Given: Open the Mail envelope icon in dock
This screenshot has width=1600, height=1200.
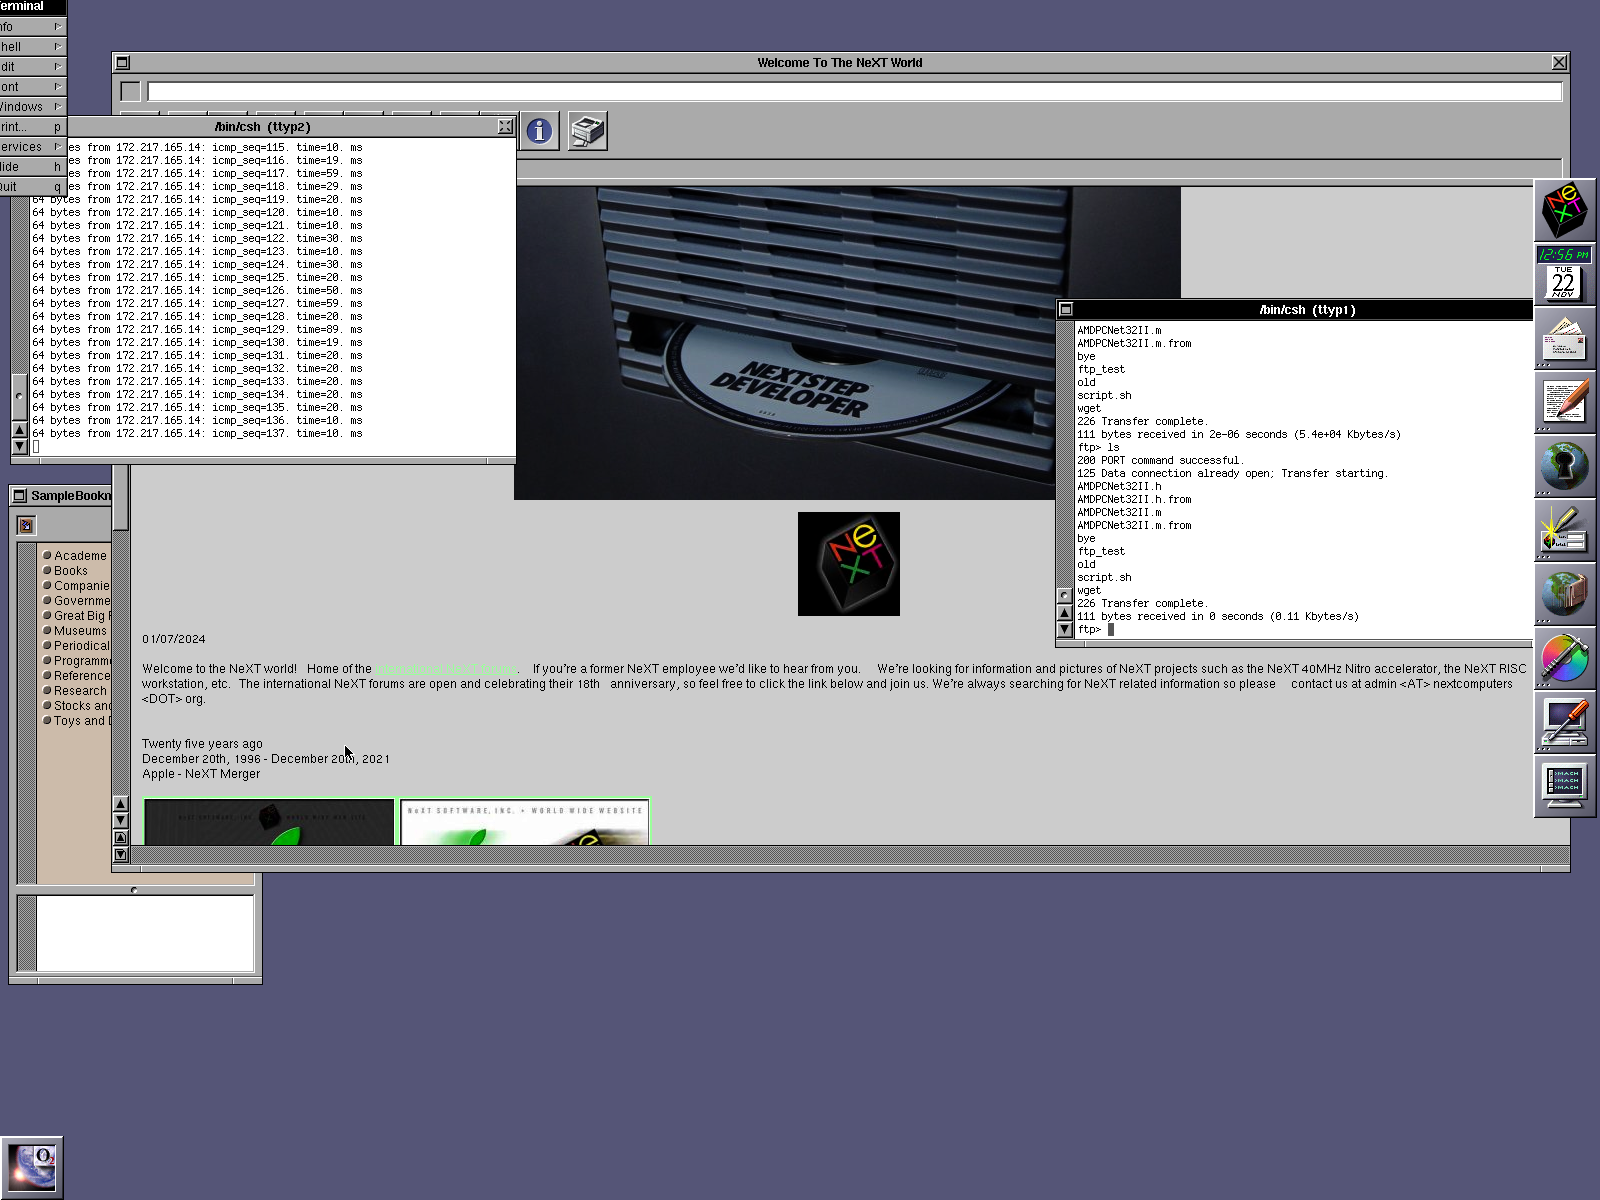Looking at the screenshot, I should tap(1564, 339).
